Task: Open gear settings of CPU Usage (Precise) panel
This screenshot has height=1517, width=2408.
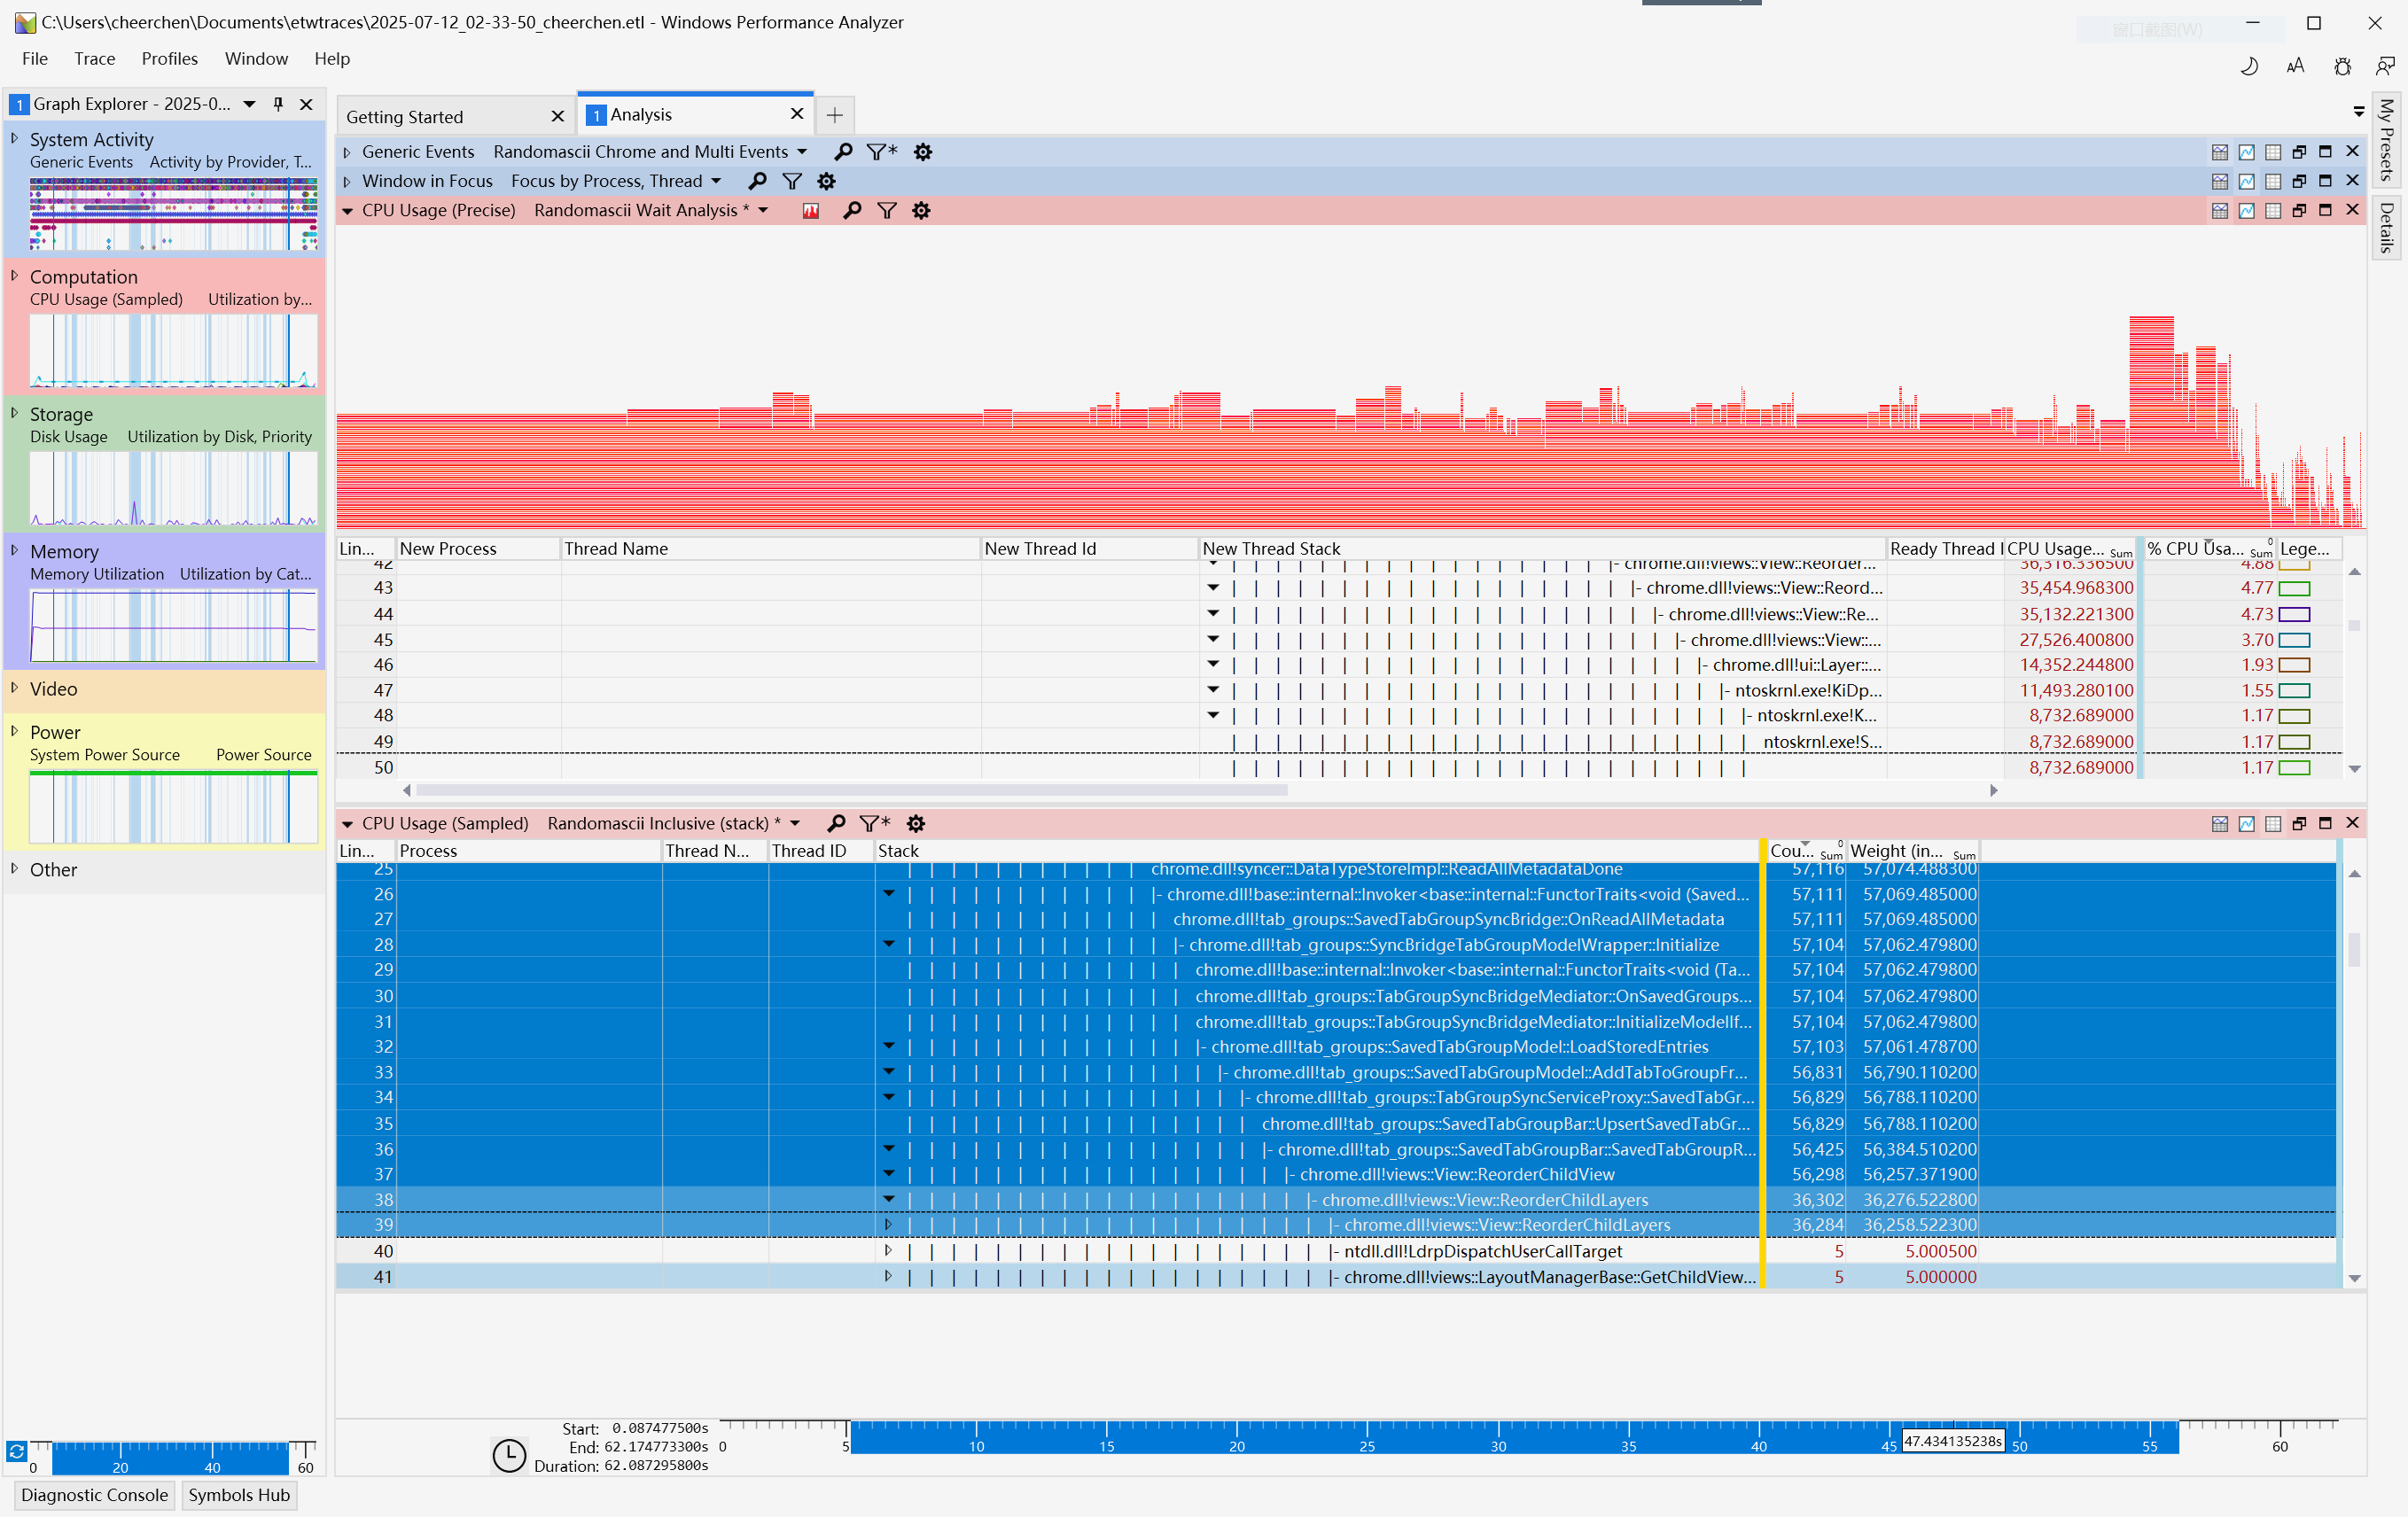Action: pos(921,210)
